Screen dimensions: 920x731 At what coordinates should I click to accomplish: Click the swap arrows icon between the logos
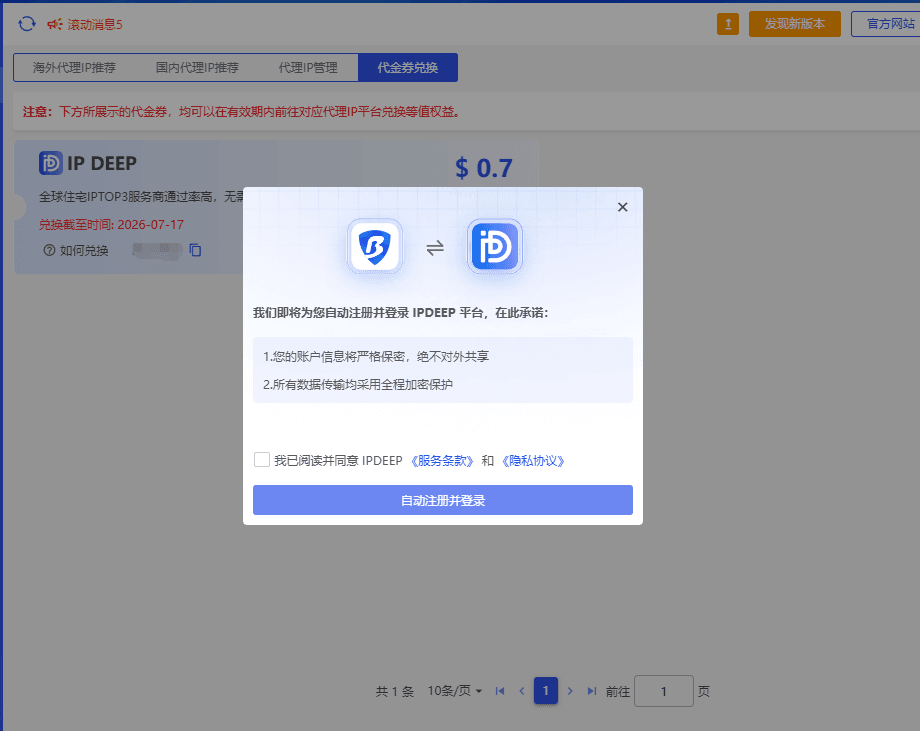[435, 248]
